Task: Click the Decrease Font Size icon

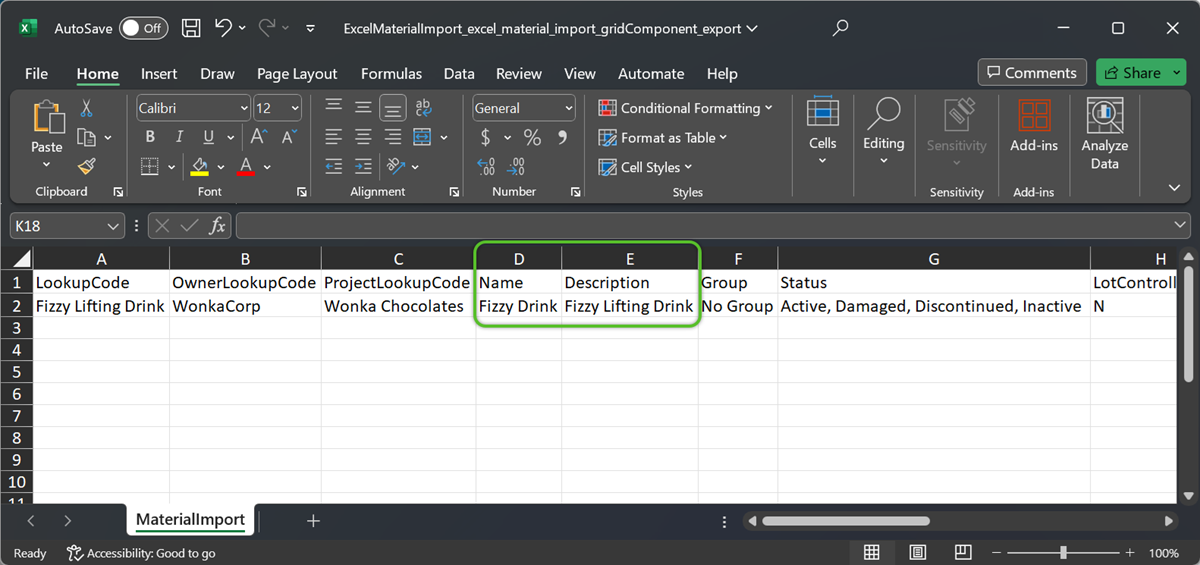Action: click(x=288, y=137)
